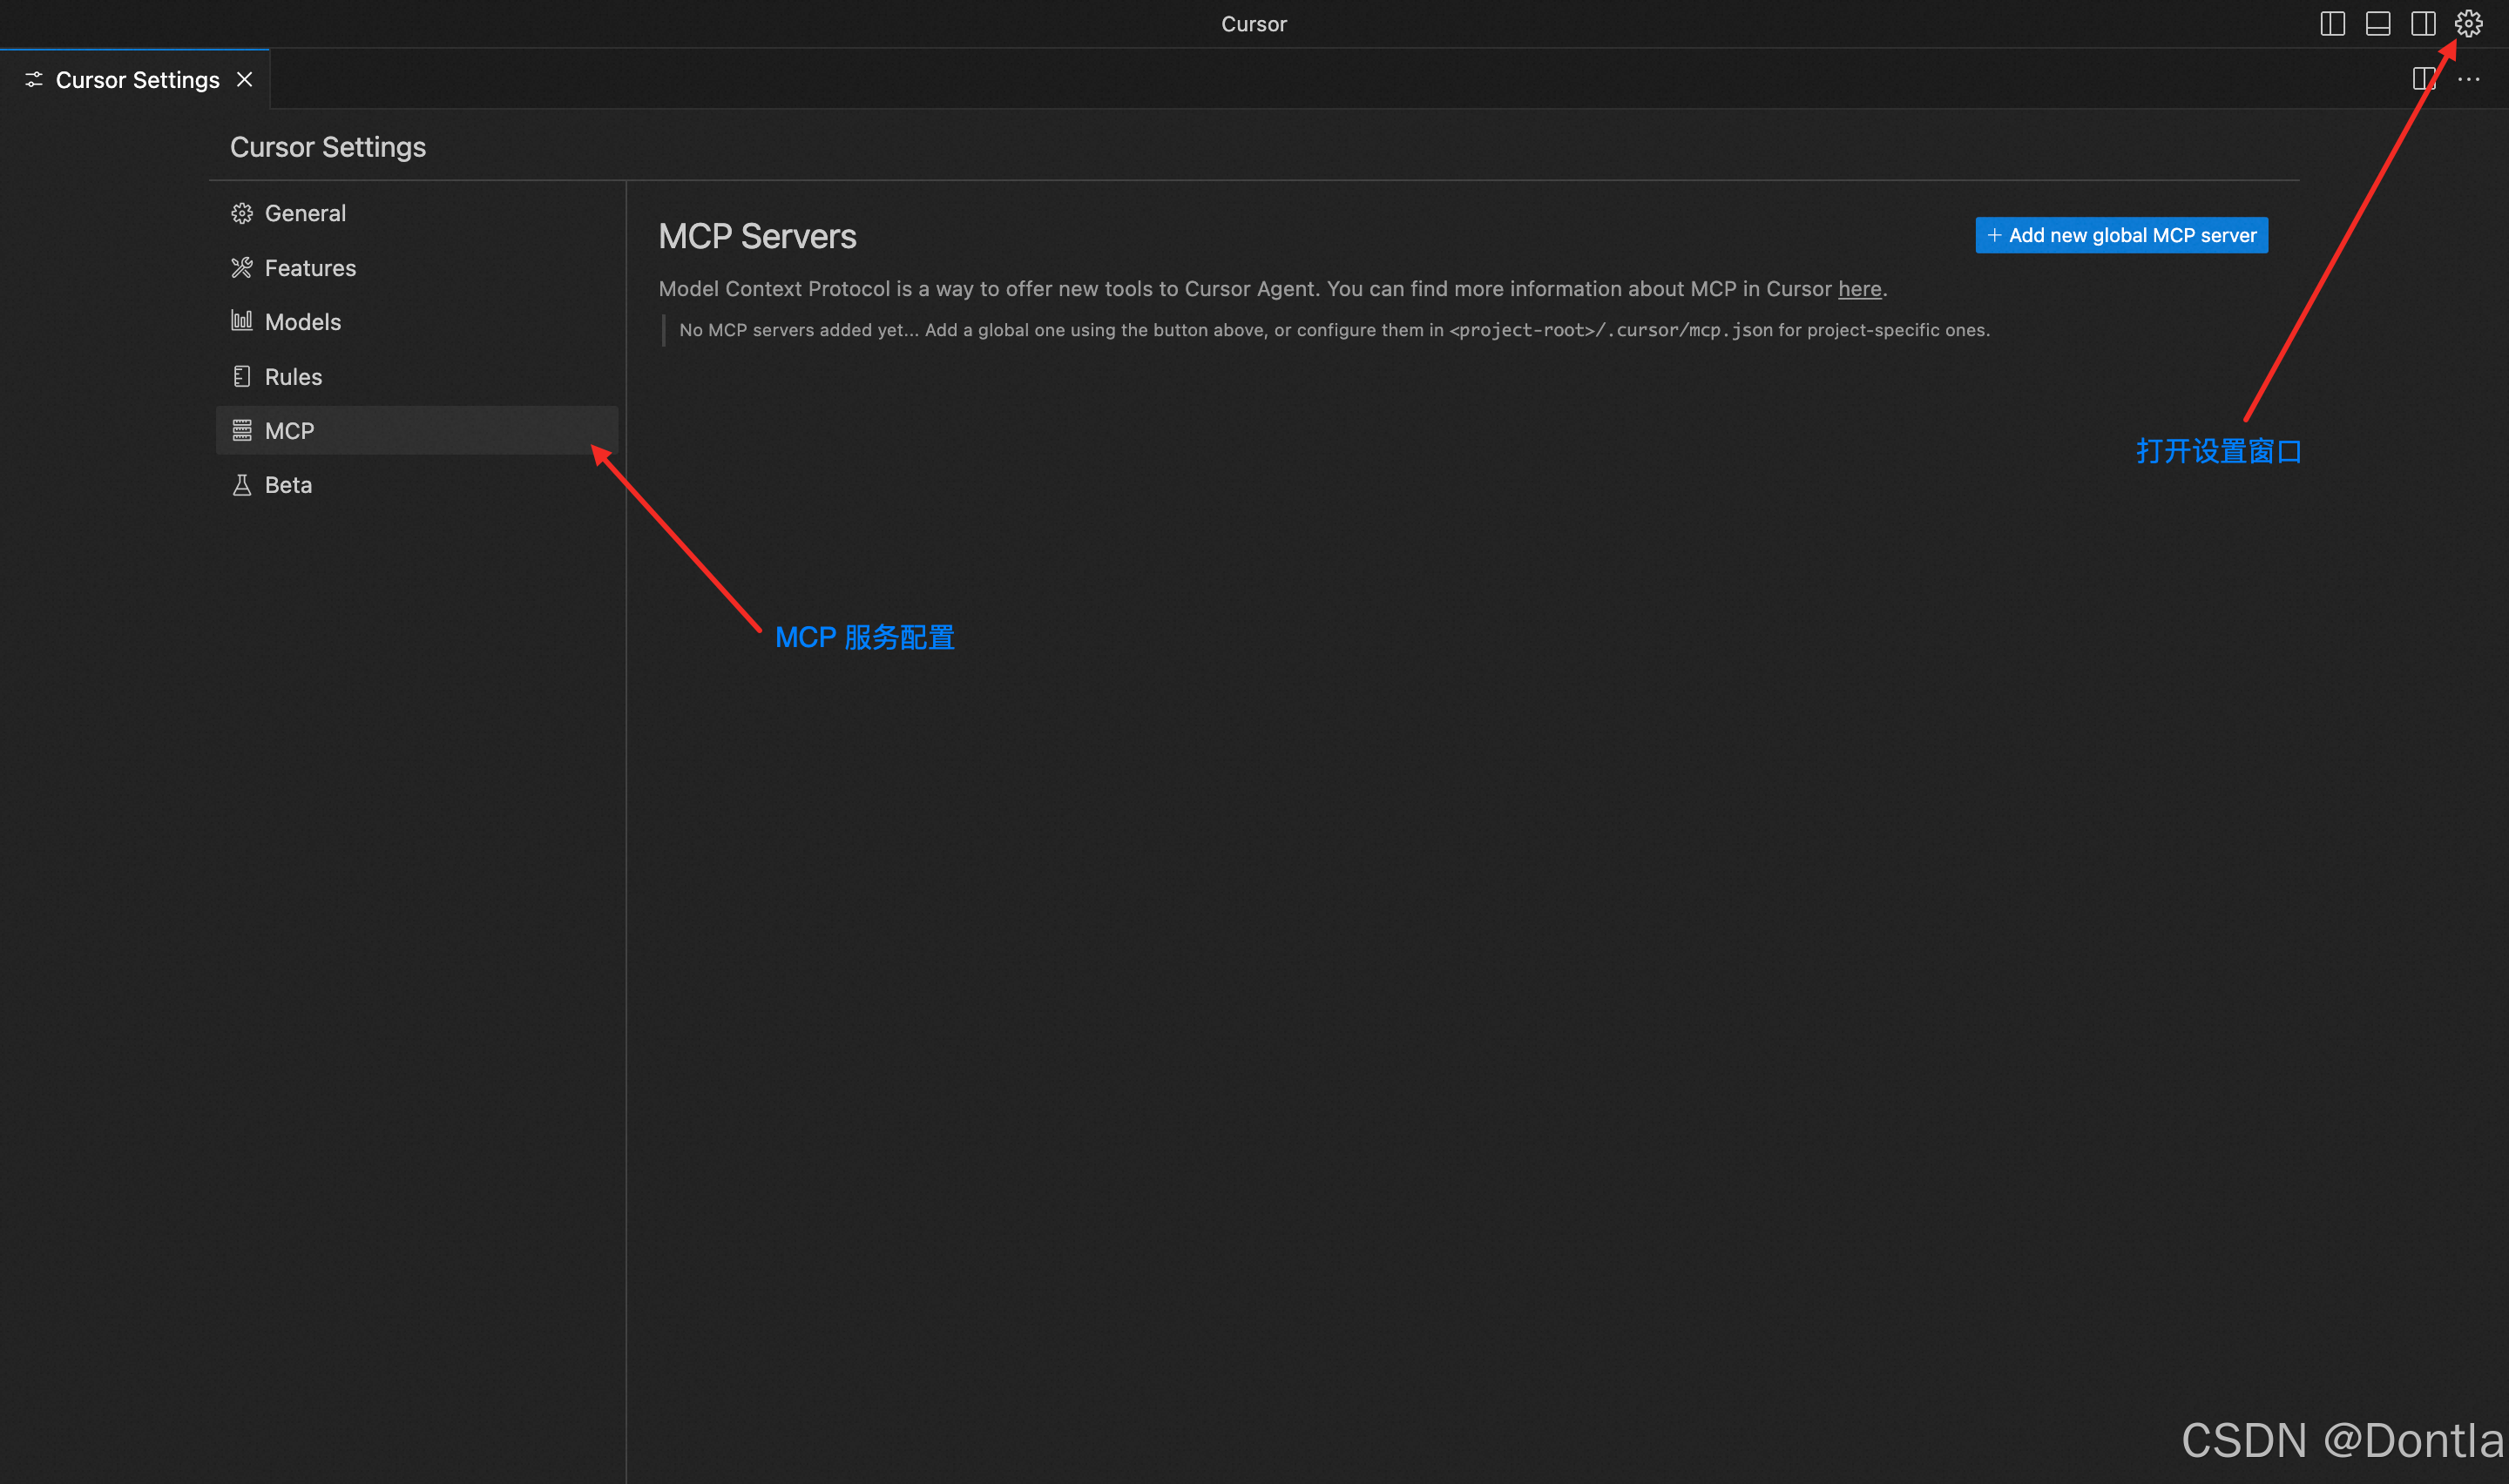
Task: Open the Models settings section
Action: tap(303, 321)
